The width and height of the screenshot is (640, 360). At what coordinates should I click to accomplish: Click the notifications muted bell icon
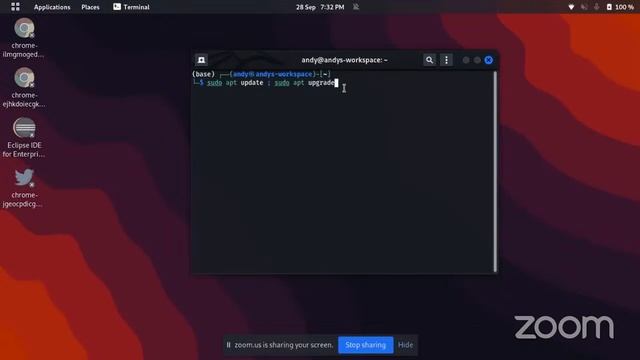(356, 7)
